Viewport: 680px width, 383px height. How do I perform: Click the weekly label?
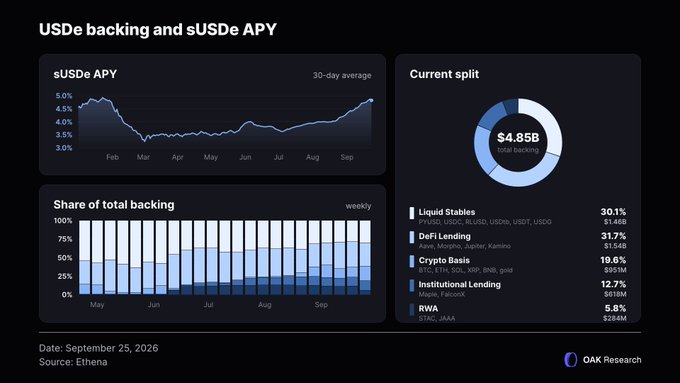358,206
